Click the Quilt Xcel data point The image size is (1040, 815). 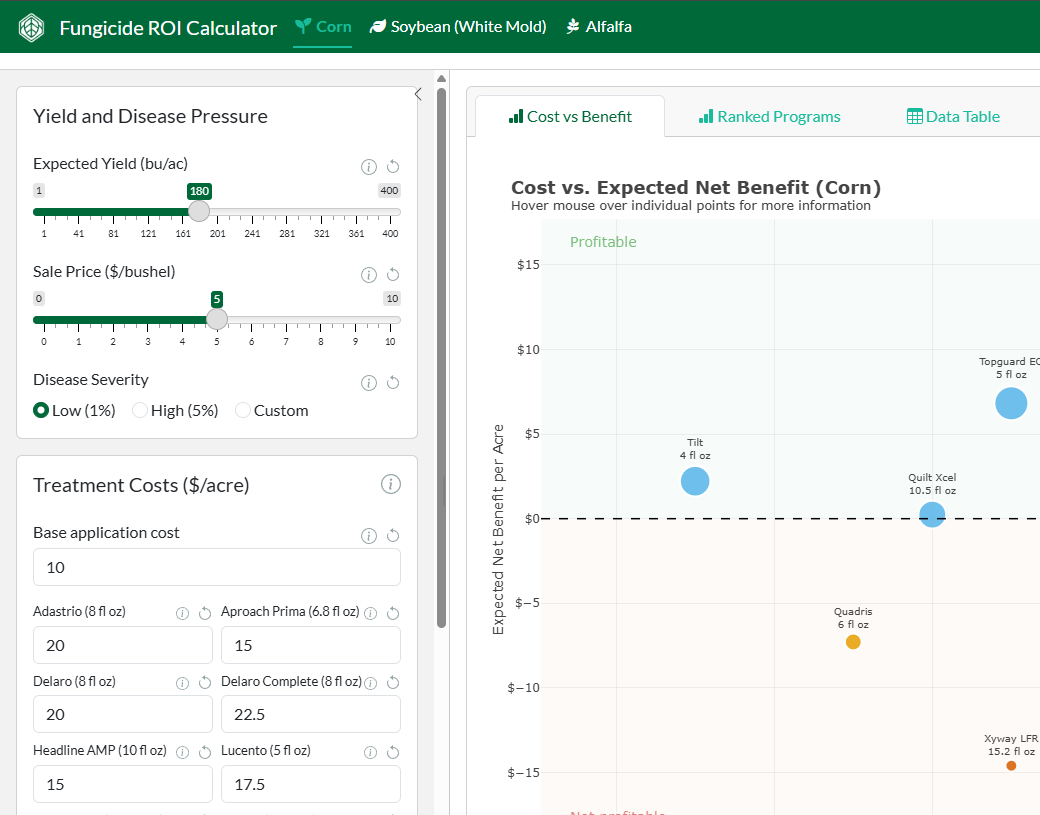932,515
